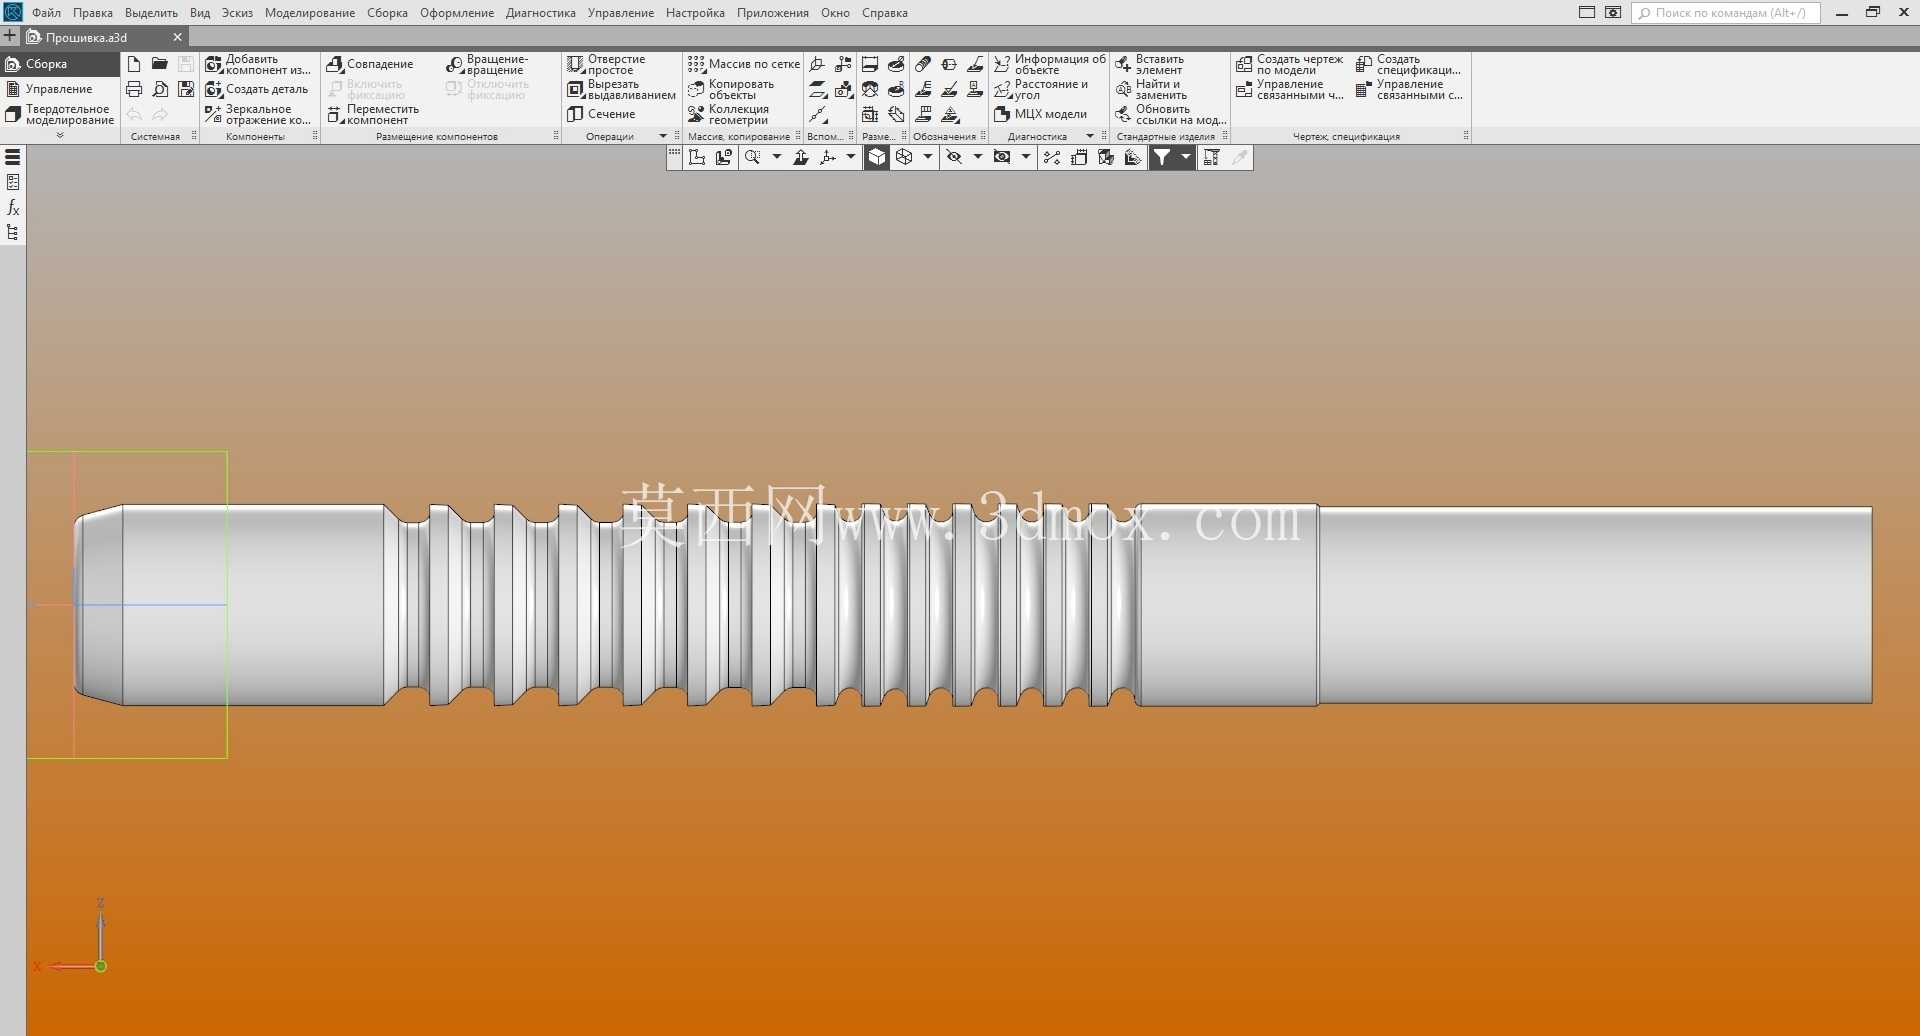Print the document using the printer icon
The image size is (1920, 1036).
pos(134,89)
